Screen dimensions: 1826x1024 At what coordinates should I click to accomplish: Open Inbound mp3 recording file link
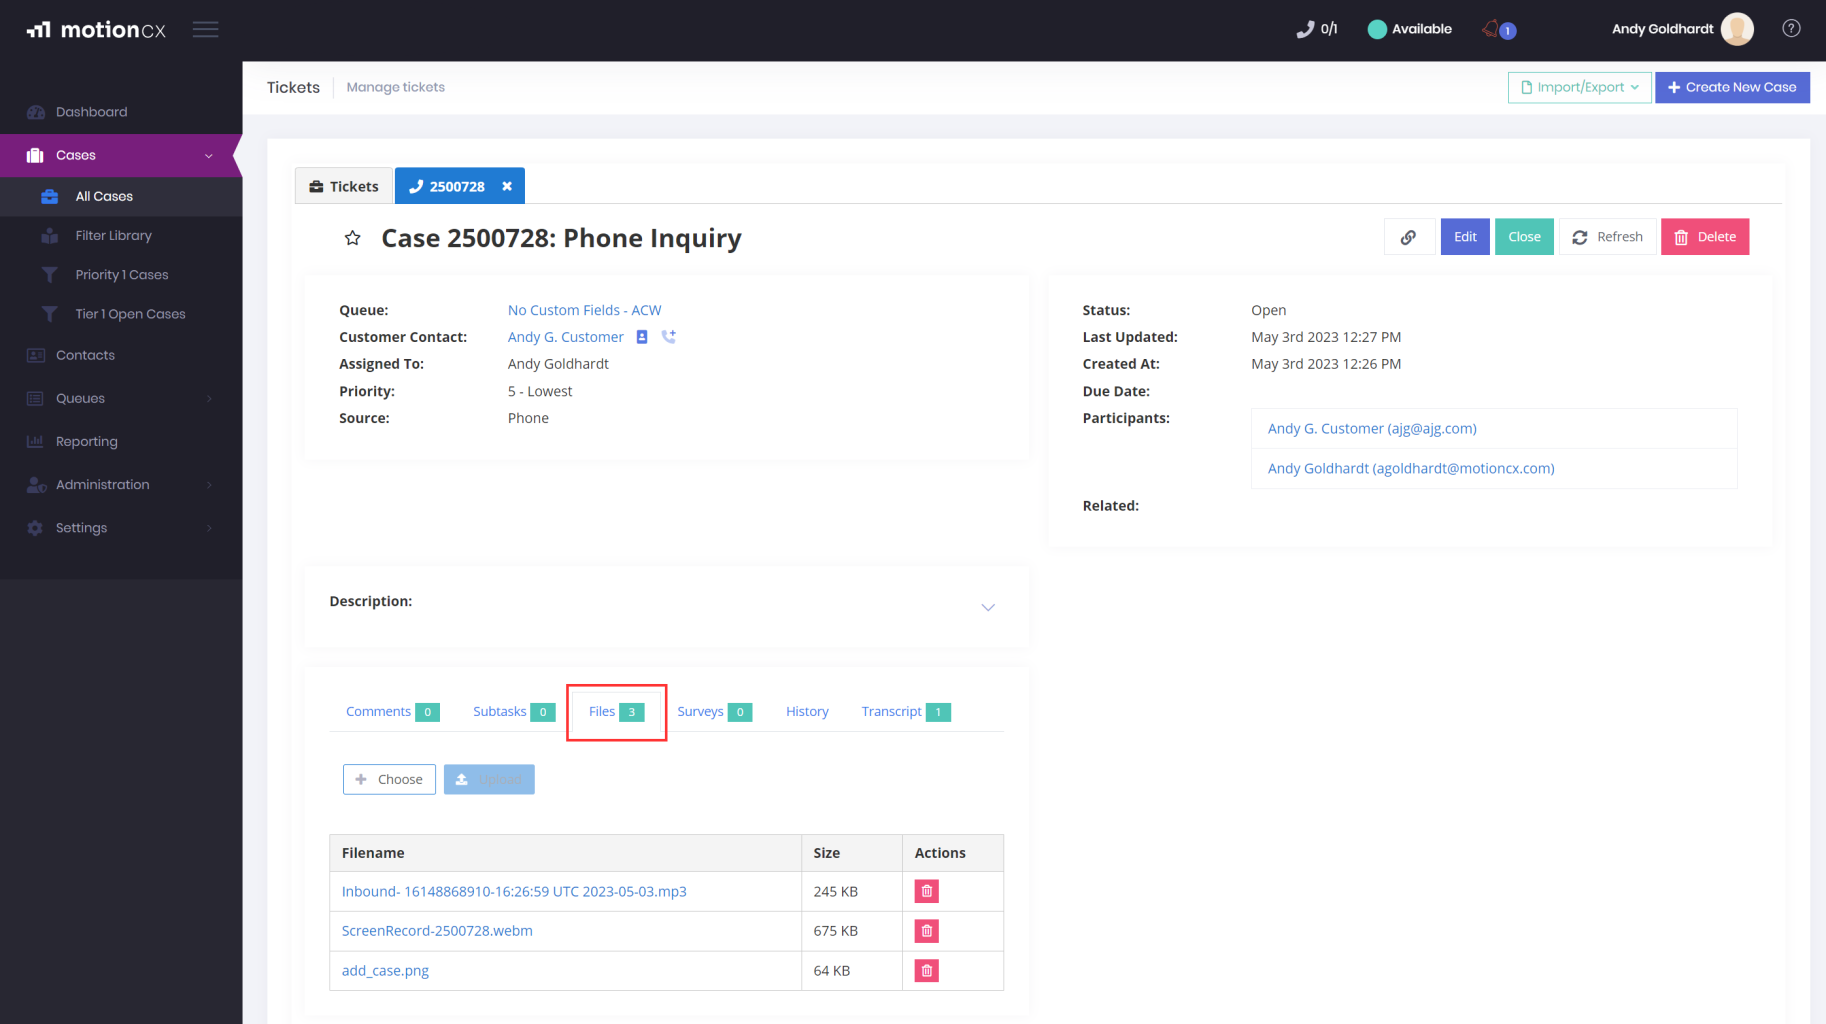(514, 891)
